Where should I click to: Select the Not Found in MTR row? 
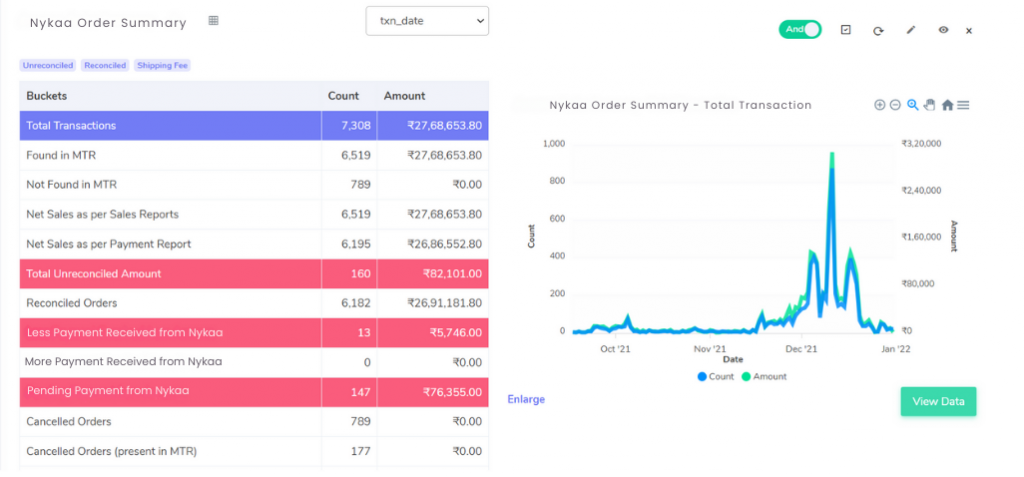254,185
